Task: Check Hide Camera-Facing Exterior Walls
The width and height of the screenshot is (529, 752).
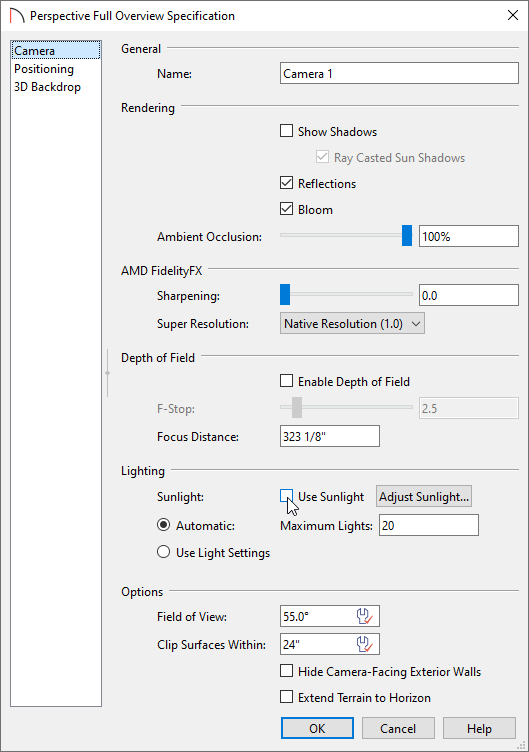Action: (x=286, y=671)
